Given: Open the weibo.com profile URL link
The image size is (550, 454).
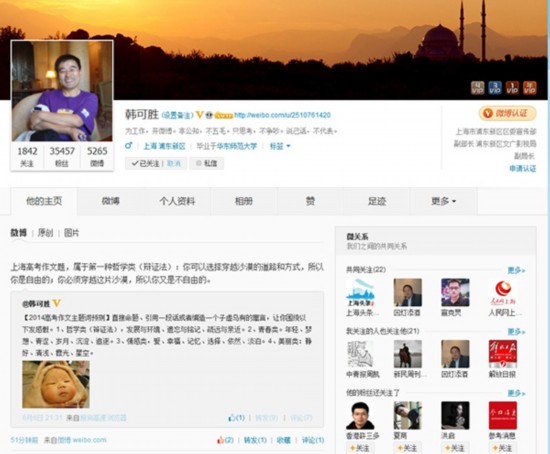Looking at the screenshot, I should (x=282, y=115).
